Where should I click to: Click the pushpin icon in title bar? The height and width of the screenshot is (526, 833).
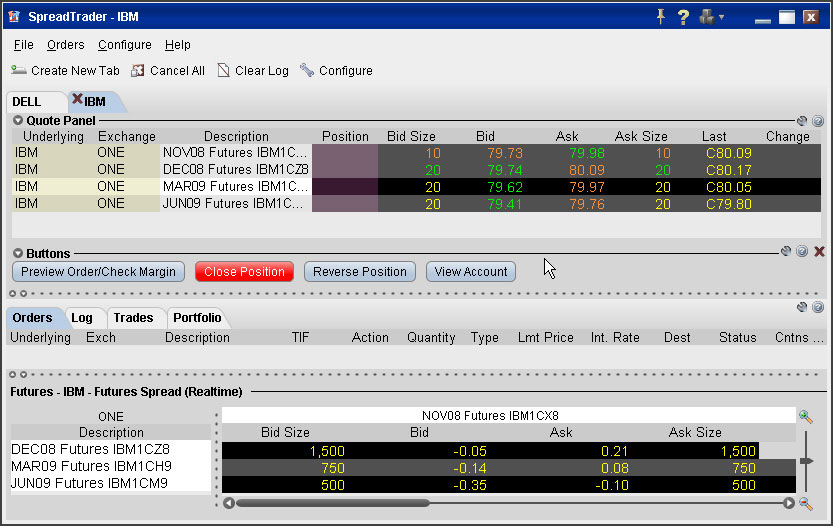[x=660, y=17]
